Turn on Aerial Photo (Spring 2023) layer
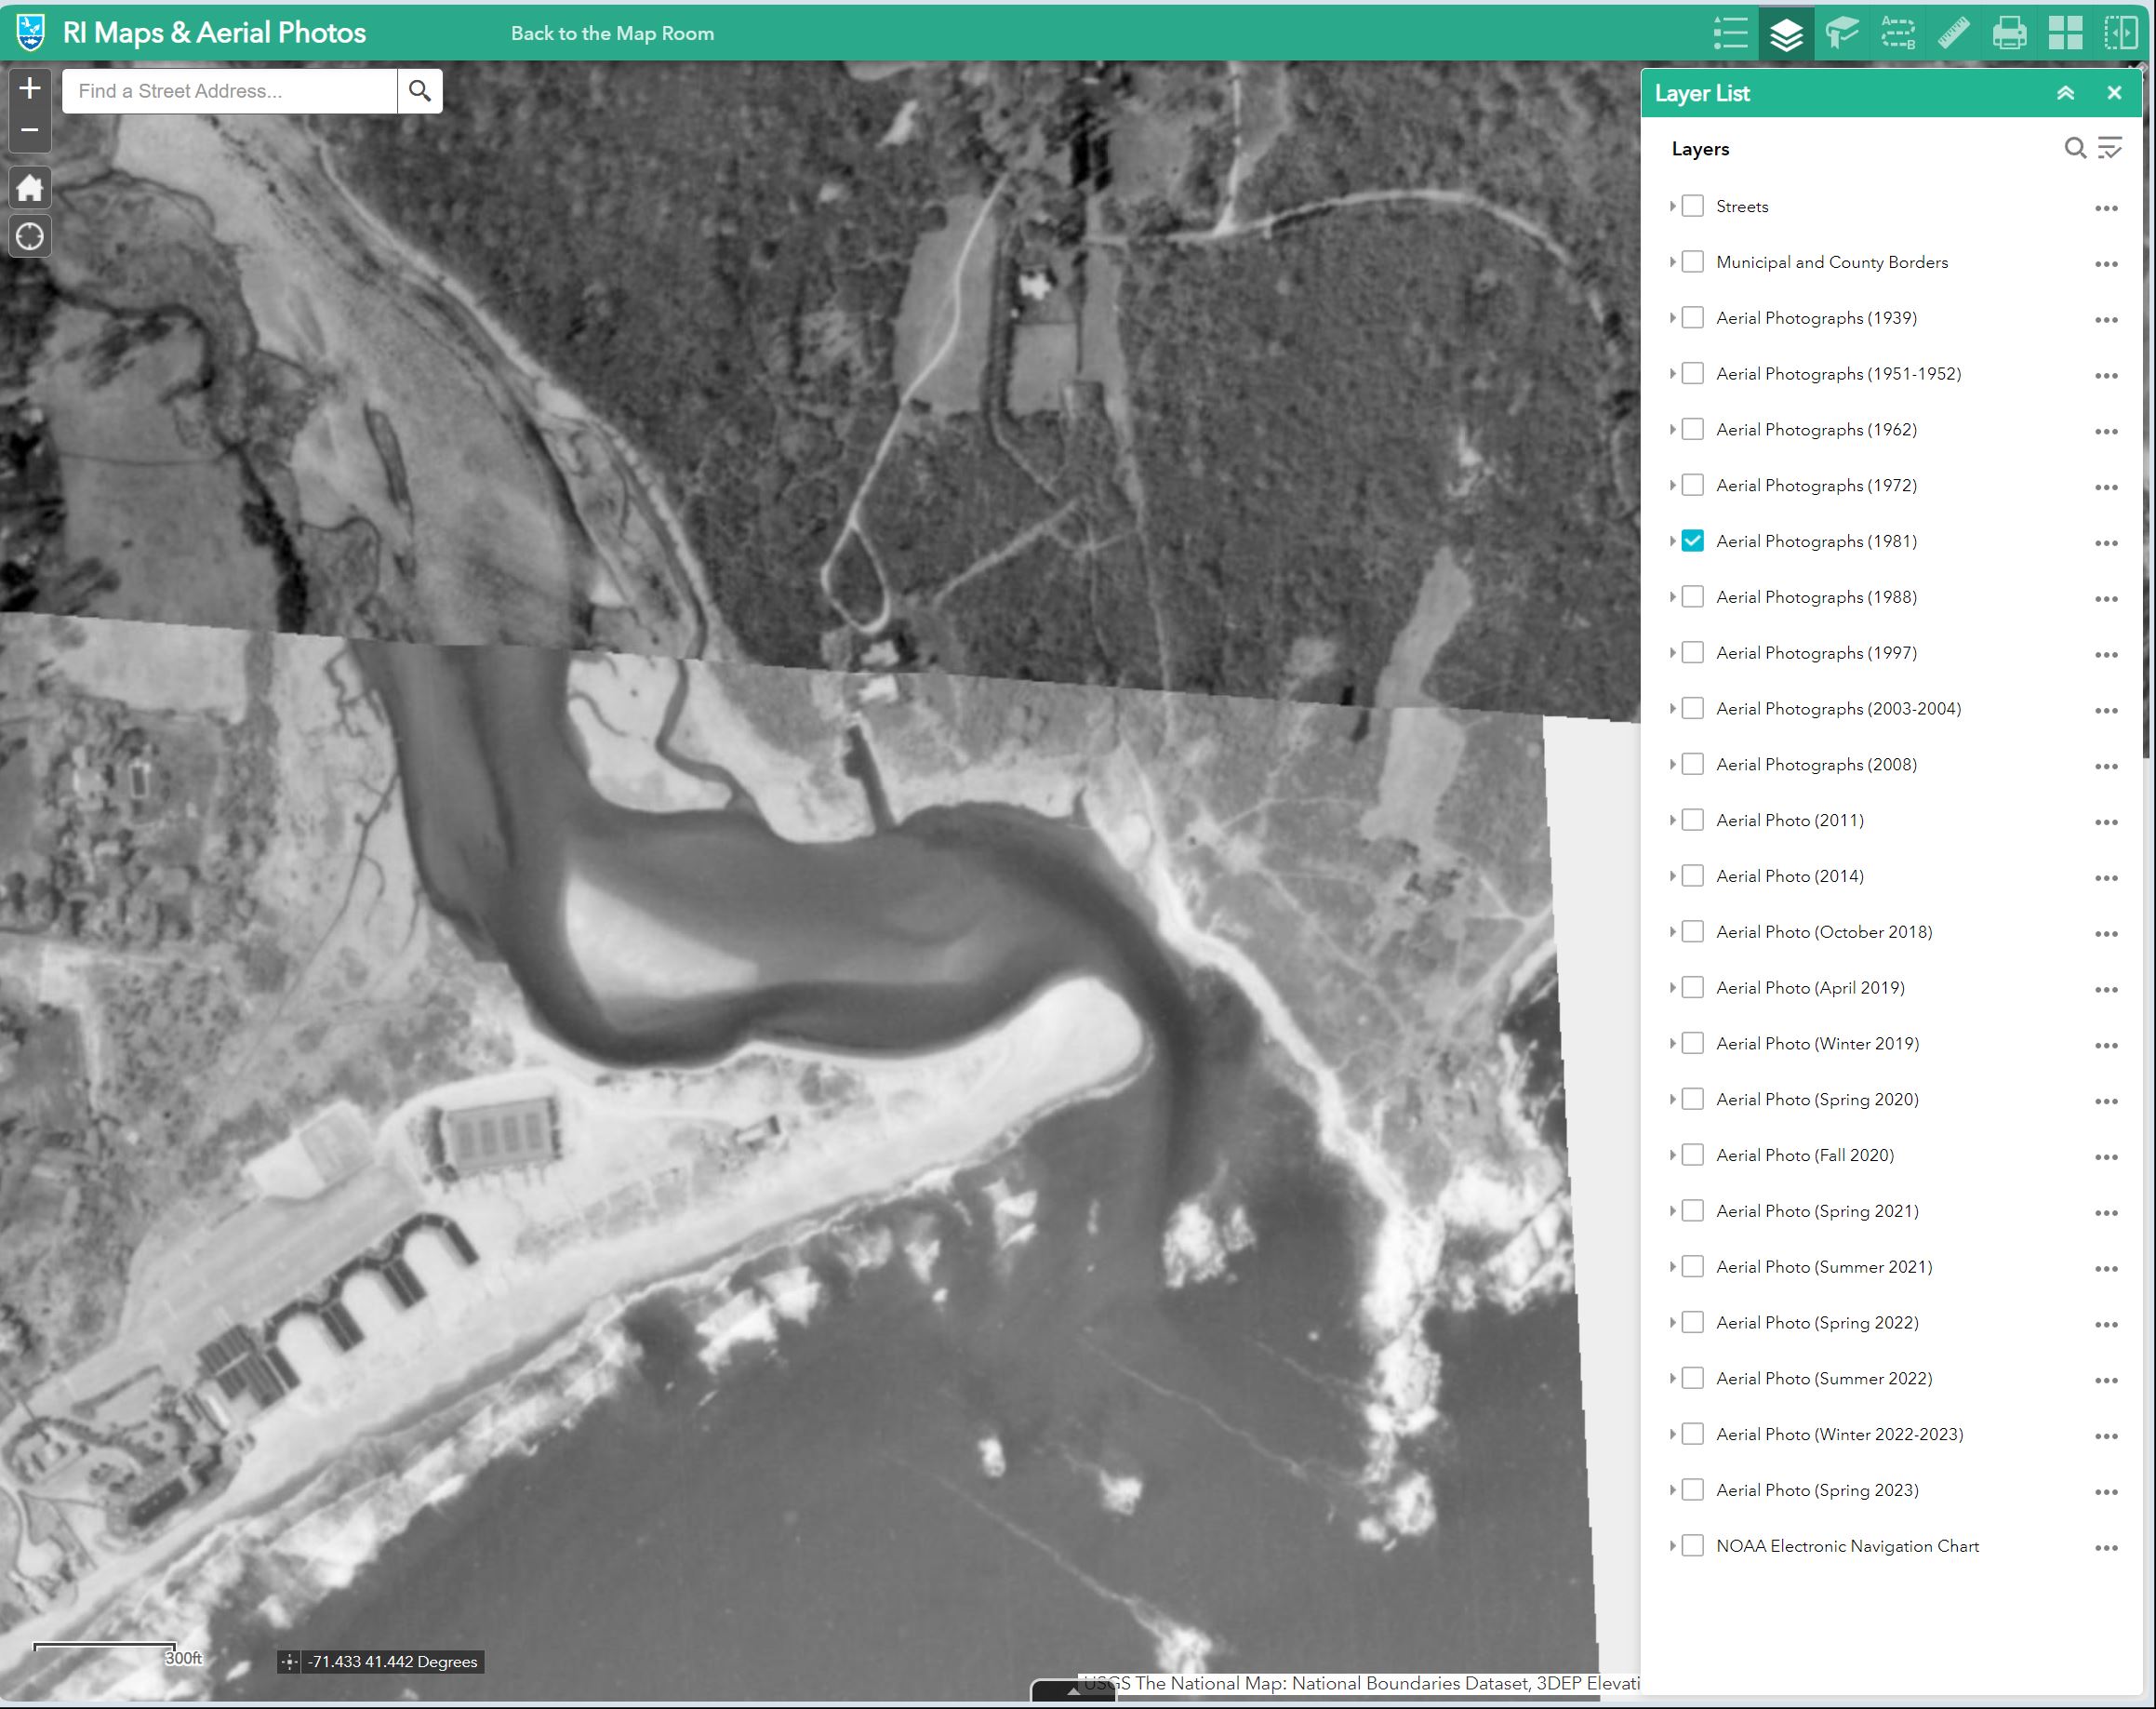2156x1709 pixels. 1692,1490
